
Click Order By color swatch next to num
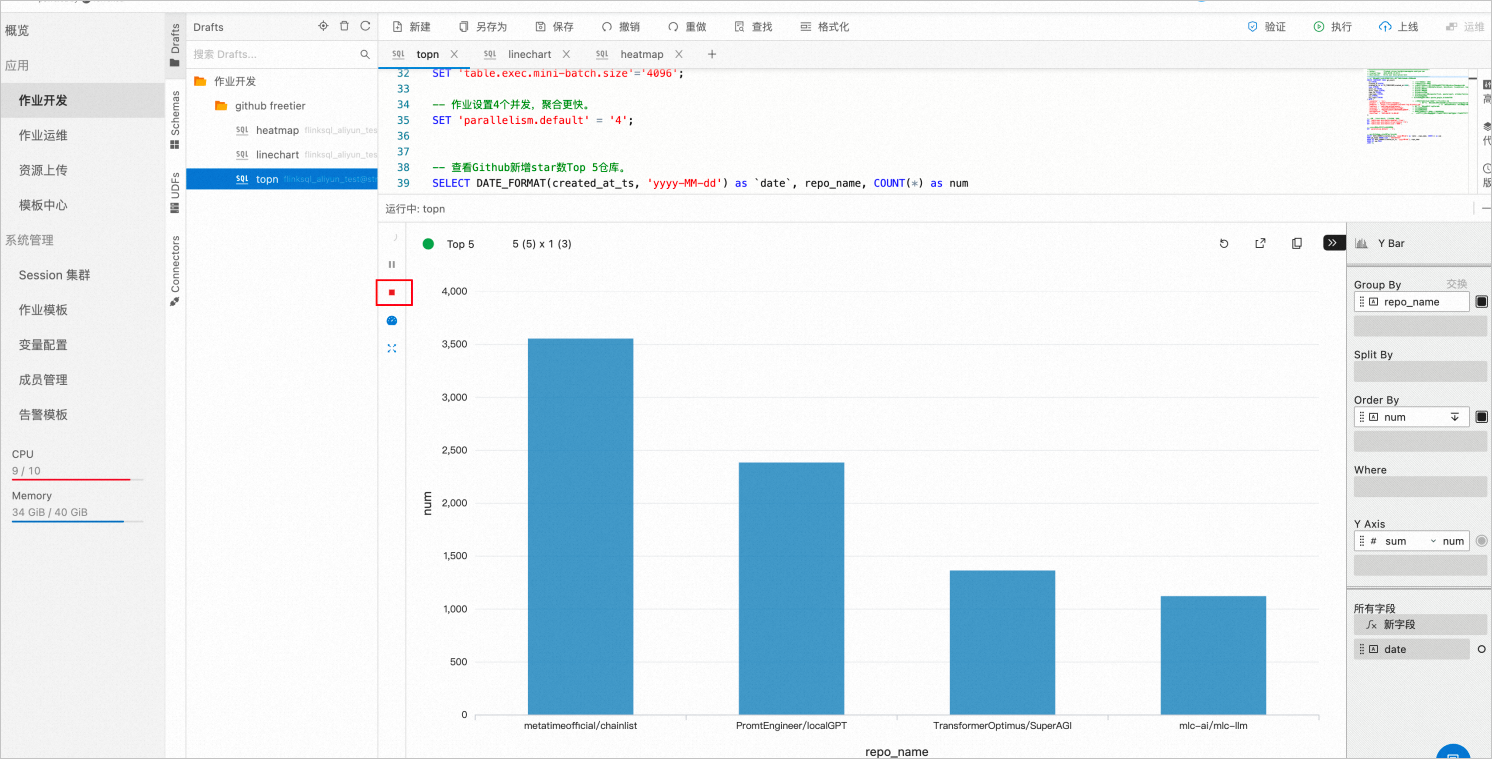pyautogui.click(x=1481, y=417)
